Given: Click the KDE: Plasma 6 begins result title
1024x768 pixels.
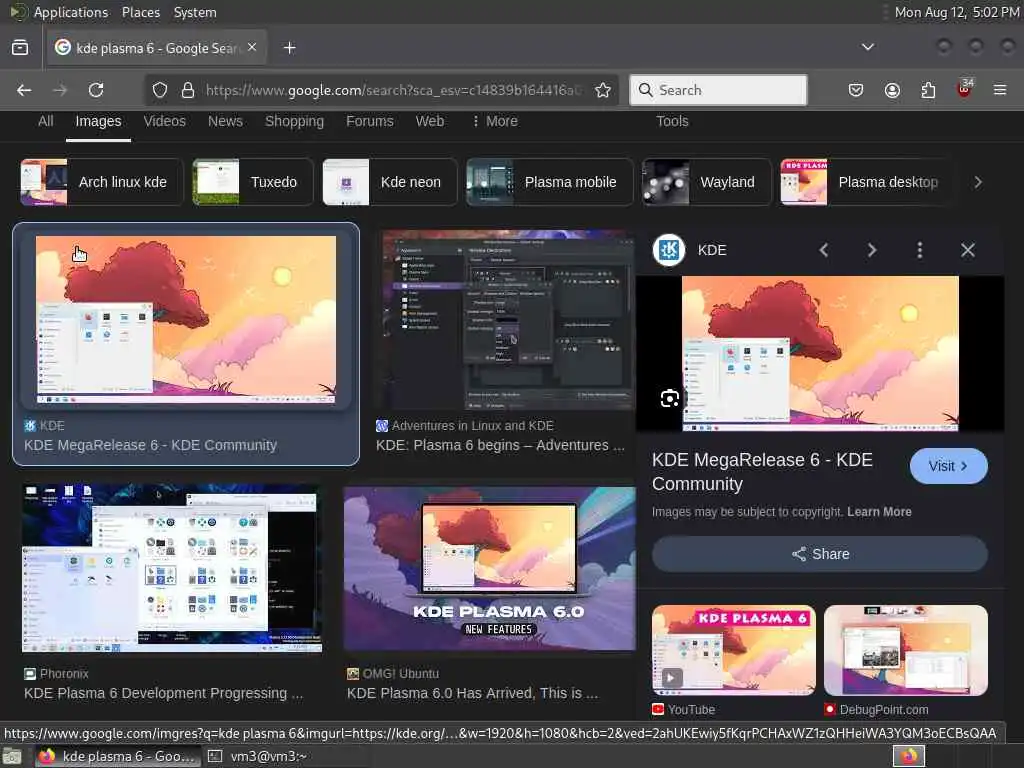Looking at the screenshot, I should [500, 445].
